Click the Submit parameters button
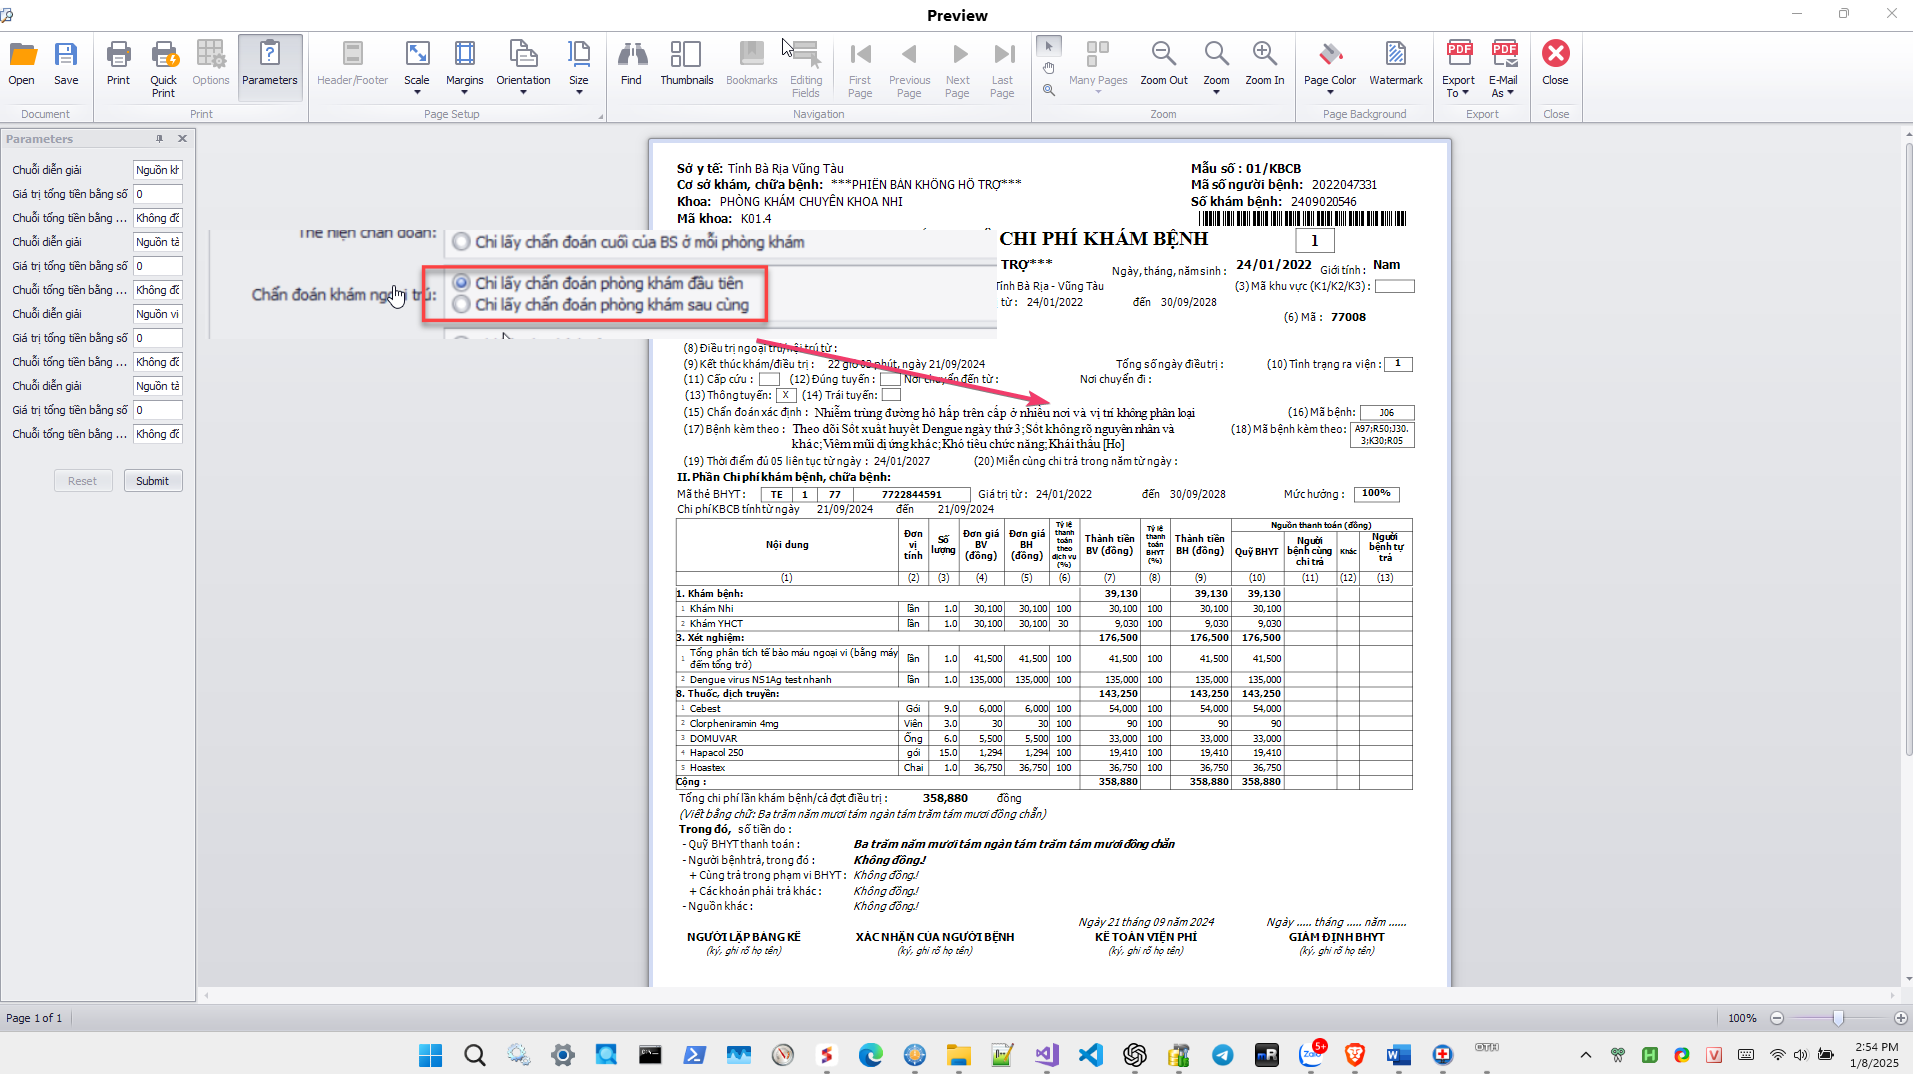Image resolution: width=1913 pixels, height=1074 pixels. [152, 481]
